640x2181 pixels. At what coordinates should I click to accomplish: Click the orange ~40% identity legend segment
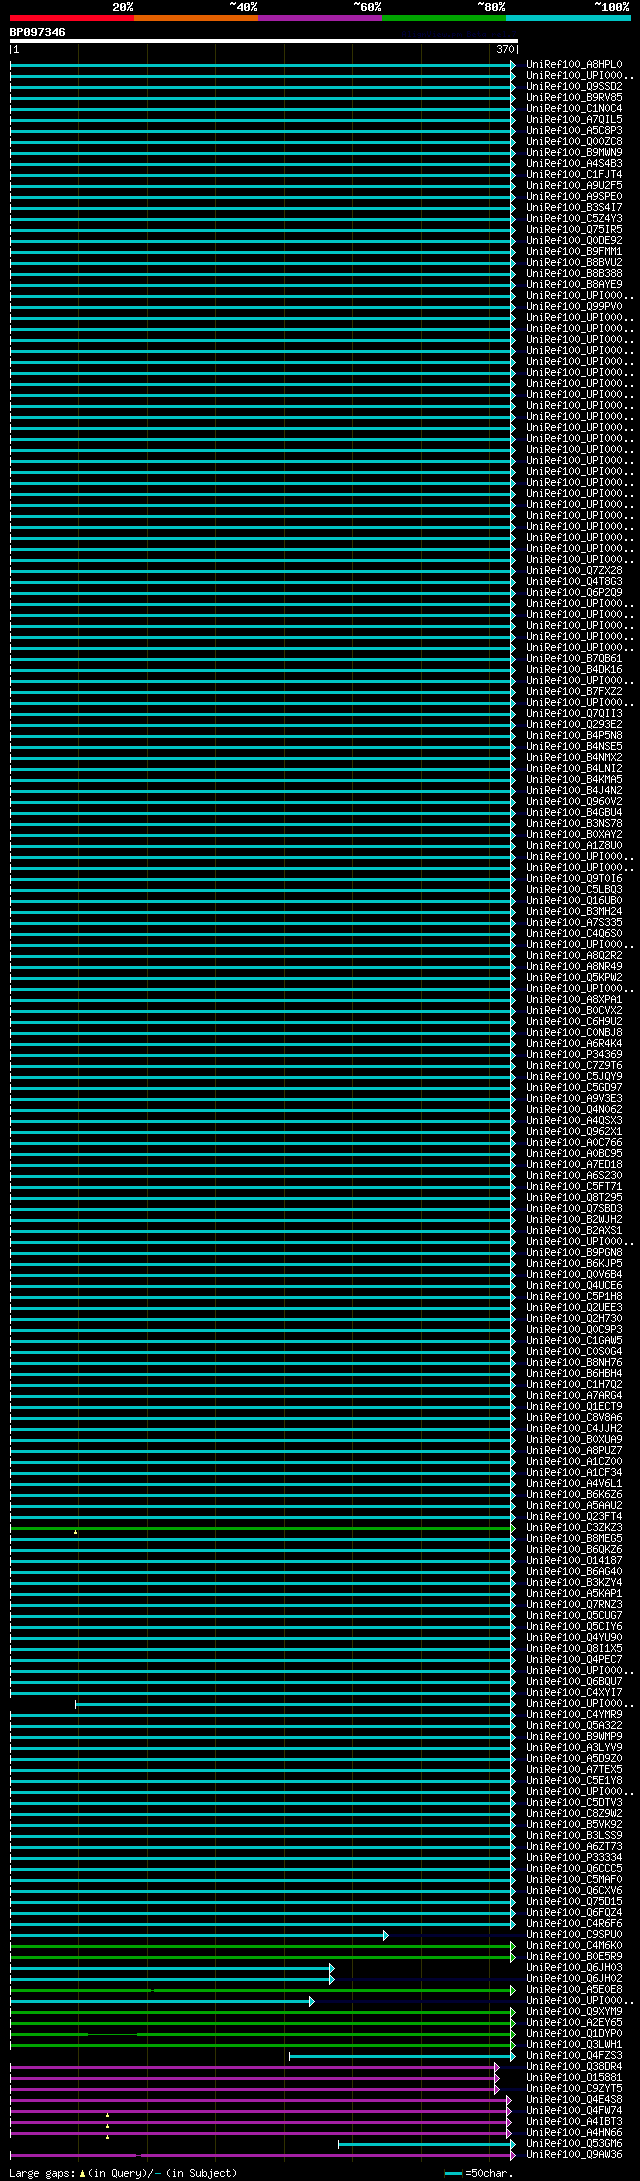196,18
